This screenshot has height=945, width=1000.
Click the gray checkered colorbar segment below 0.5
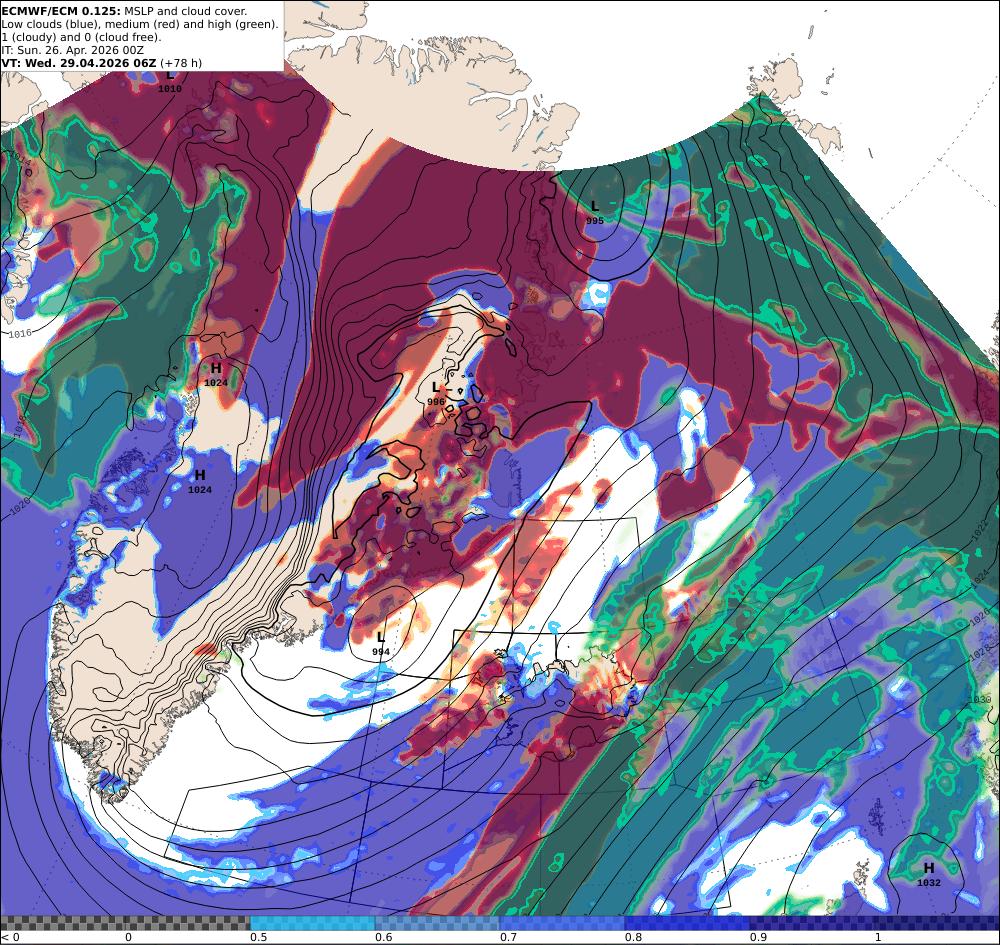(125, 923)
